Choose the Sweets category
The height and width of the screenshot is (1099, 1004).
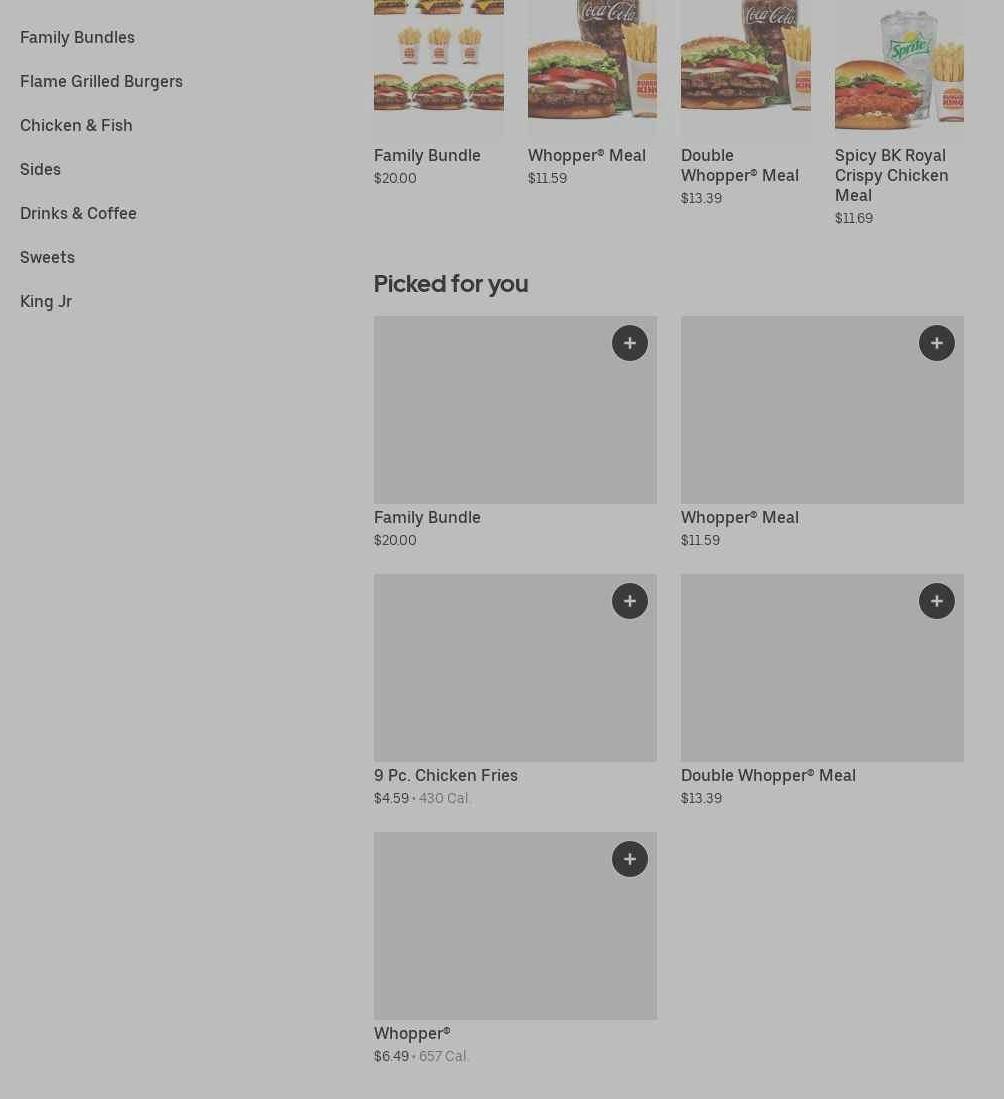[47, 257]
